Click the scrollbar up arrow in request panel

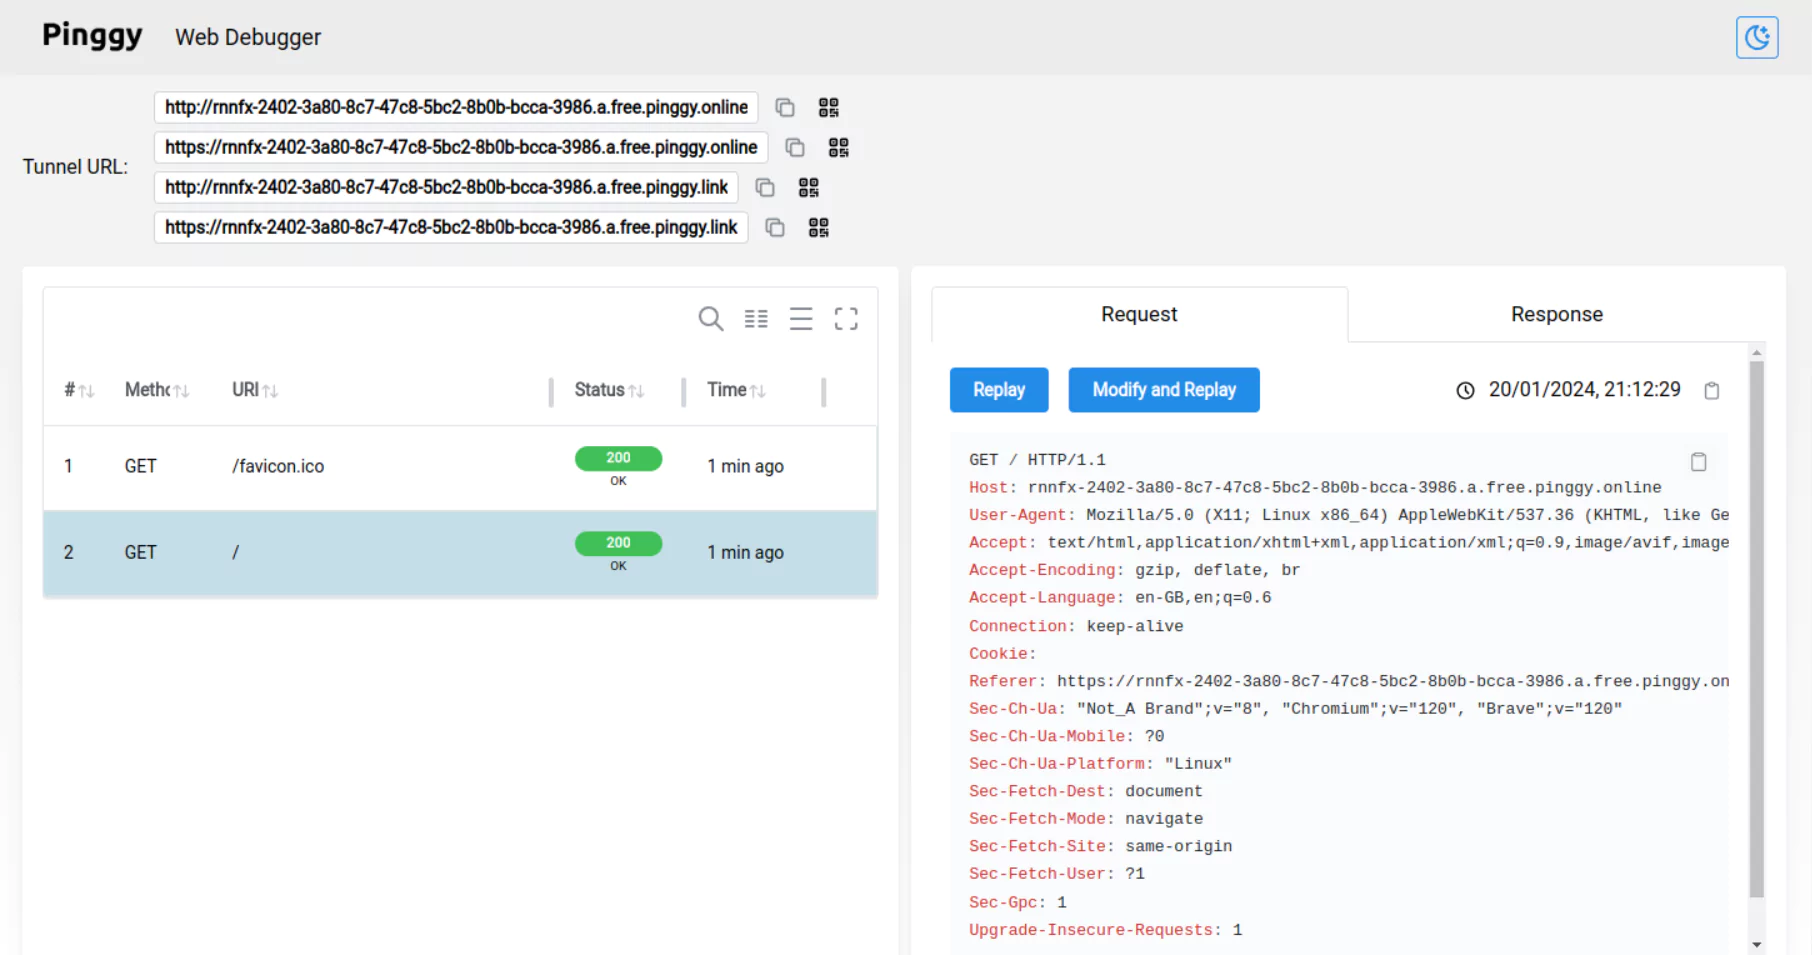point(1757,353)
